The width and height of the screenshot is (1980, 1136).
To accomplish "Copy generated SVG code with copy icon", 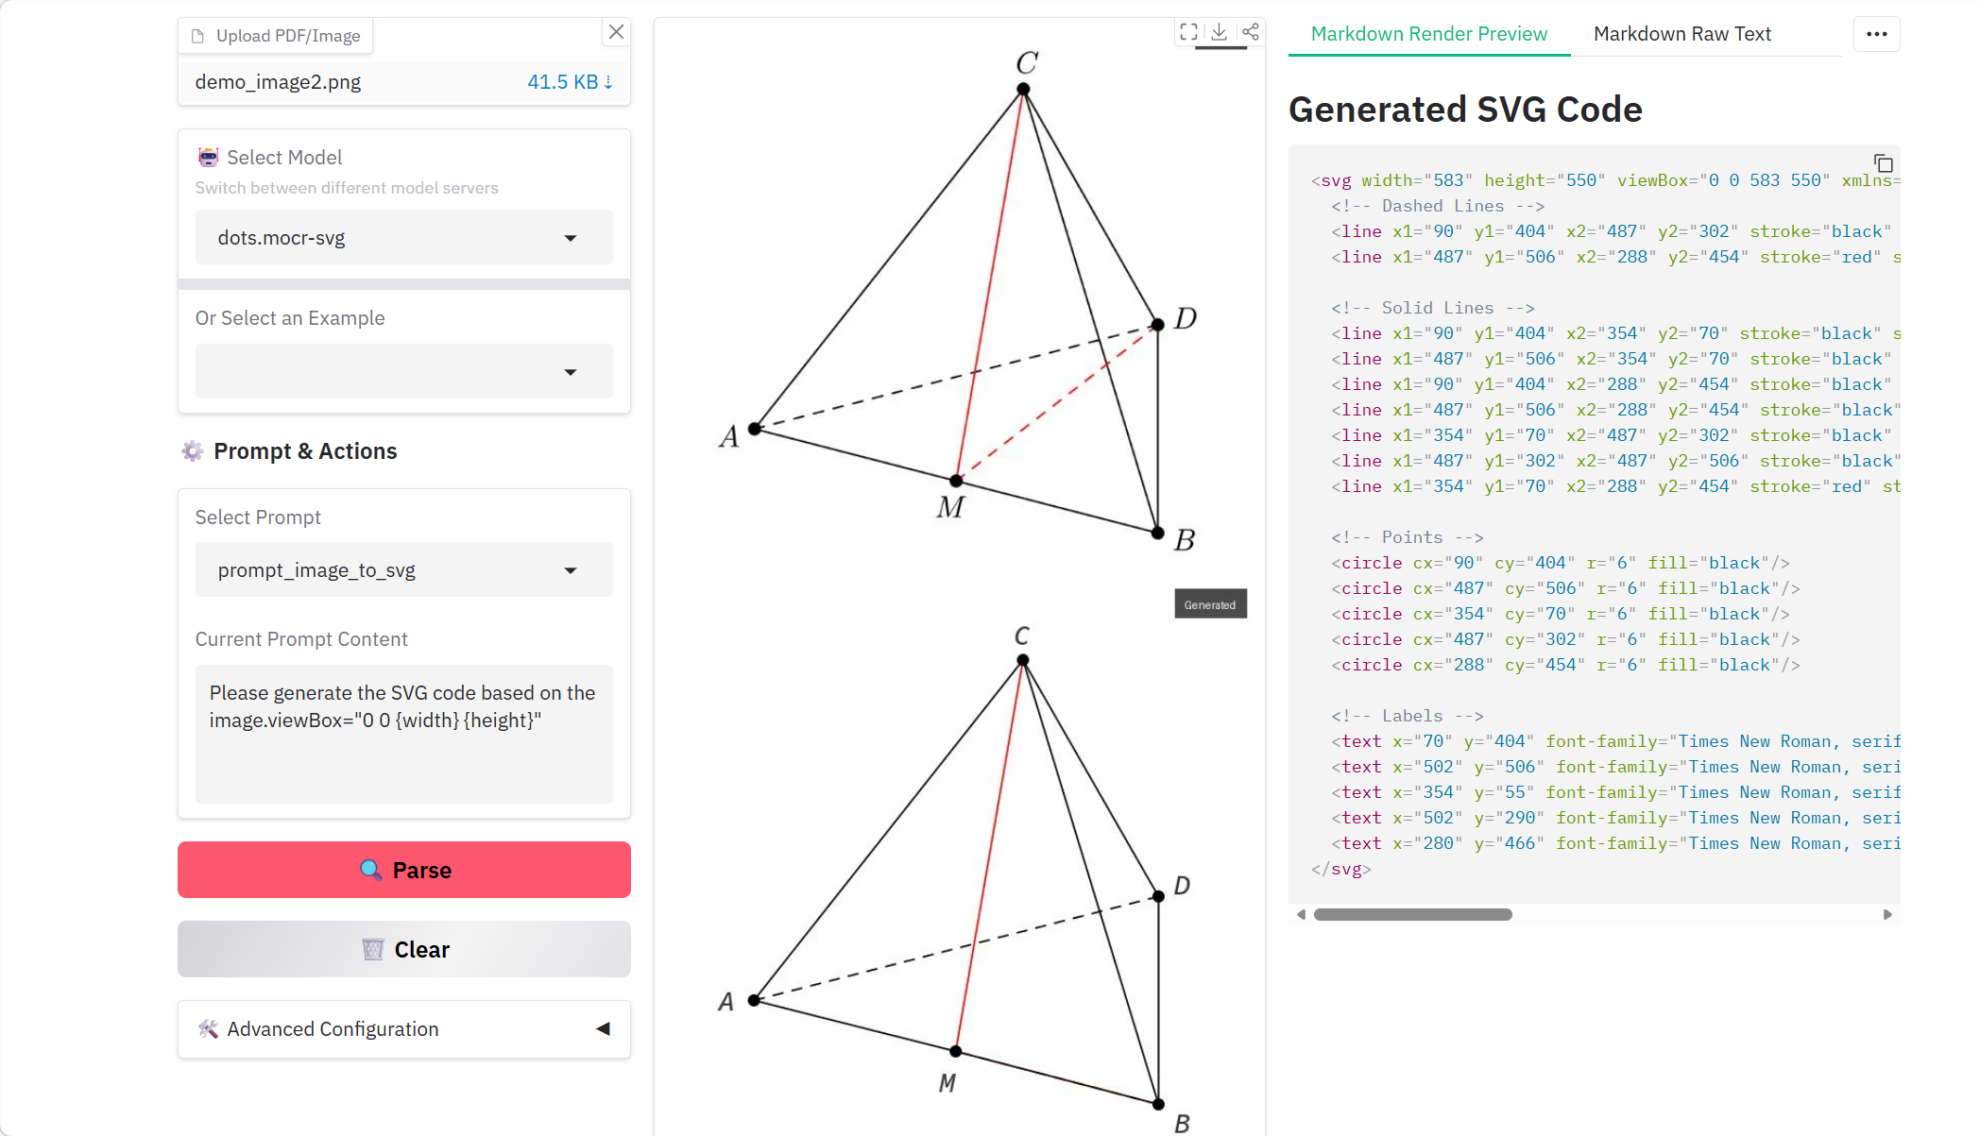I will click(1883, 163).
